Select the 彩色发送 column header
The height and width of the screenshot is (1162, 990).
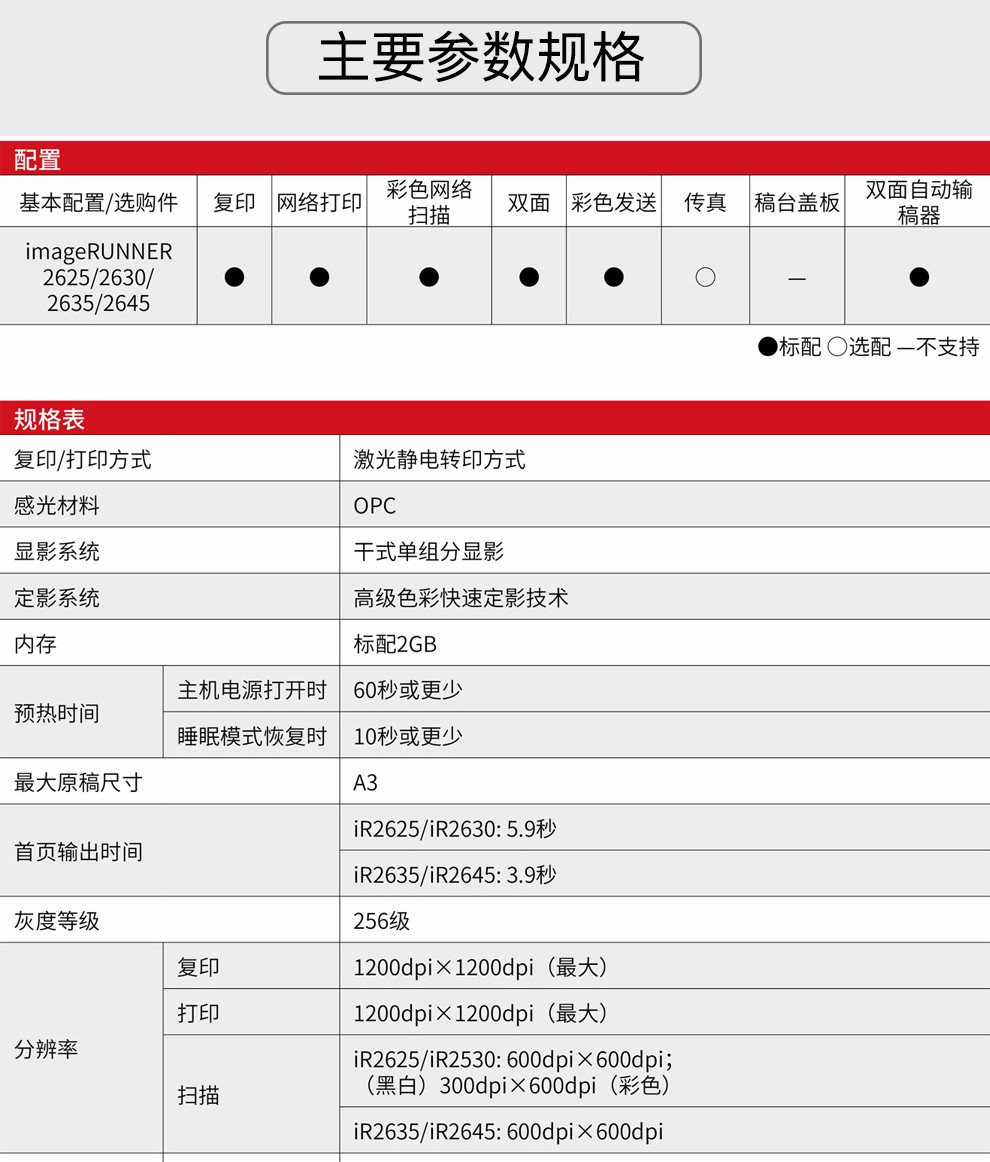tap(614, 202)
